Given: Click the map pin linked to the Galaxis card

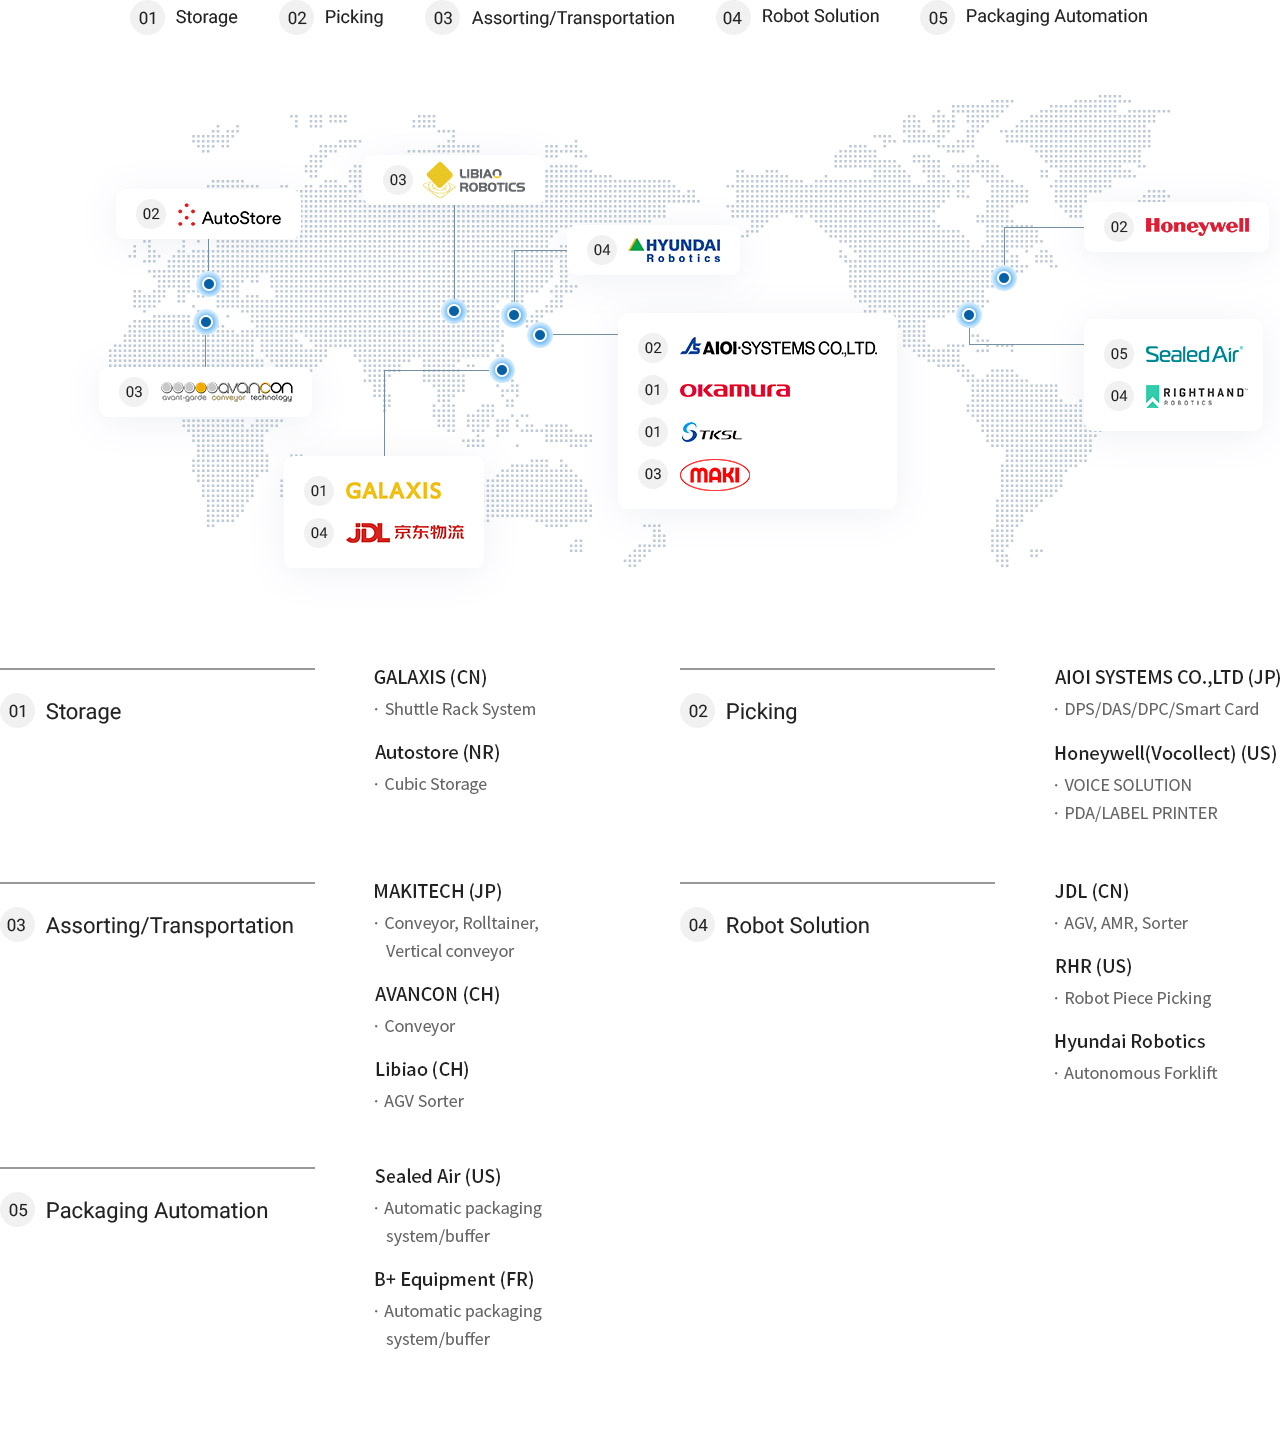Looking at the screenshot, I should (502, 370).
